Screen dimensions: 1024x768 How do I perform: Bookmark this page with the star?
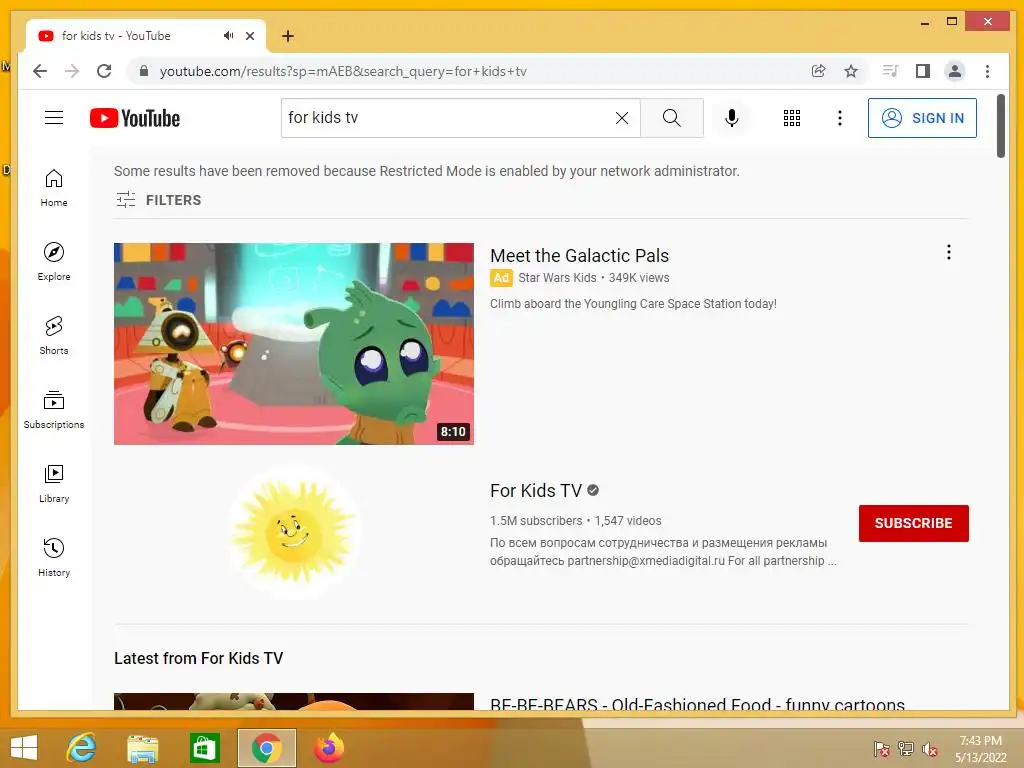coord(851,71)
